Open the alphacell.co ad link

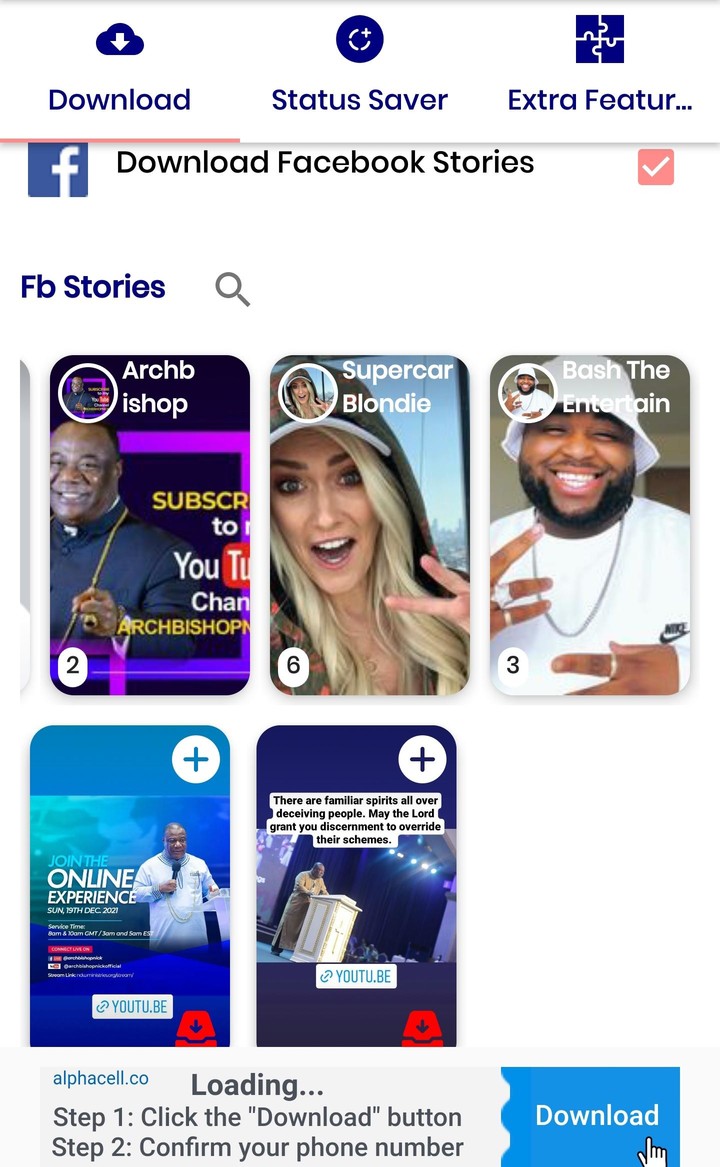[x=101, y=1078]
